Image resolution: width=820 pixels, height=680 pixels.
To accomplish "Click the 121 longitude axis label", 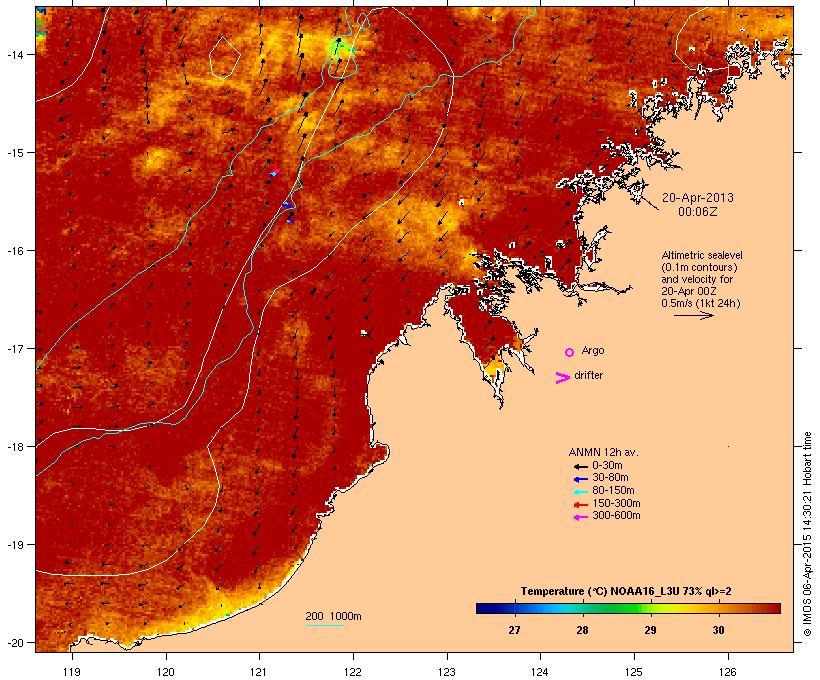I will [259, 672].
